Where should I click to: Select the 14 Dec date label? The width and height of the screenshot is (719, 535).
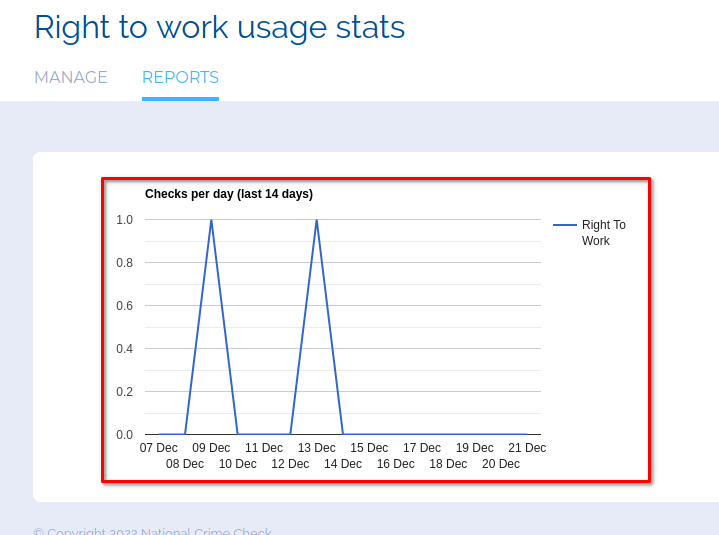pyautogui.click(x=343, y=464)
